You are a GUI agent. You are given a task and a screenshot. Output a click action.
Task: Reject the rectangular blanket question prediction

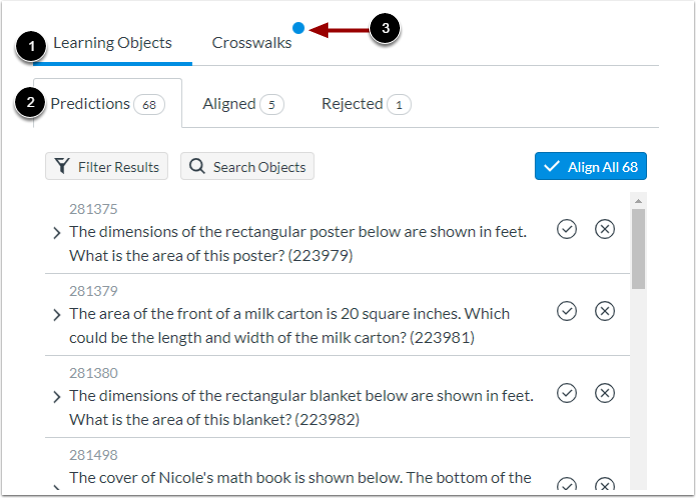pos(605,393)
